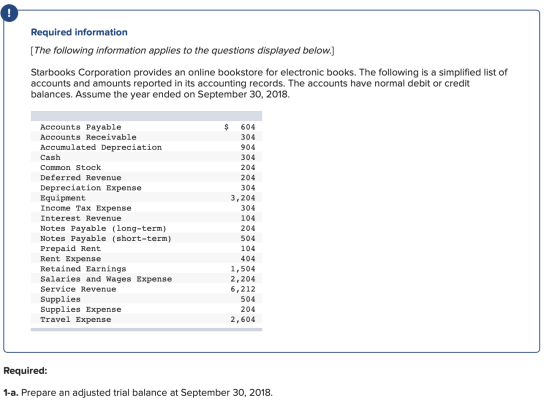
Task: Click the Accumulated Depreciation row
Action: (x=146, y=147)
